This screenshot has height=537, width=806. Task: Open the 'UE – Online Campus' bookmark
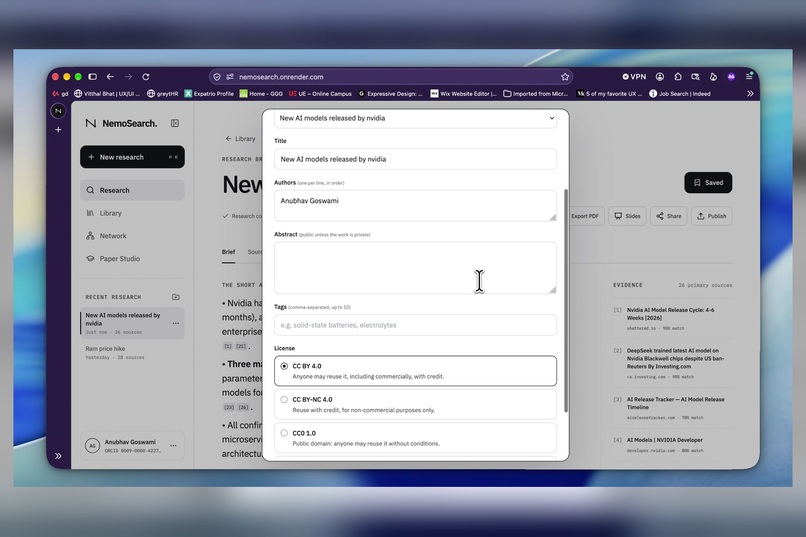(x=320, y=94)
